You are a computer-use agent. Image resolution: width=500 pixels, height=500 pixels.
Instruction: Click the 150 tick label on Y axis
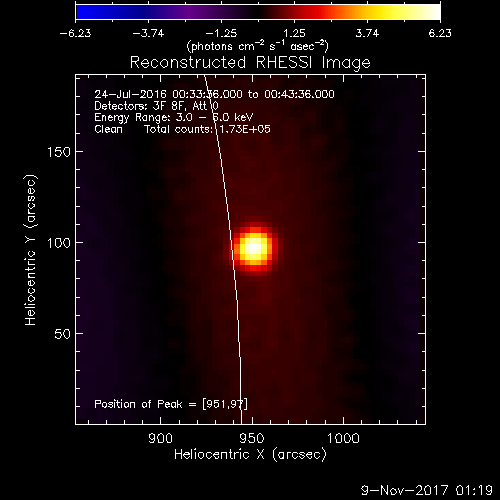point(59,152)
